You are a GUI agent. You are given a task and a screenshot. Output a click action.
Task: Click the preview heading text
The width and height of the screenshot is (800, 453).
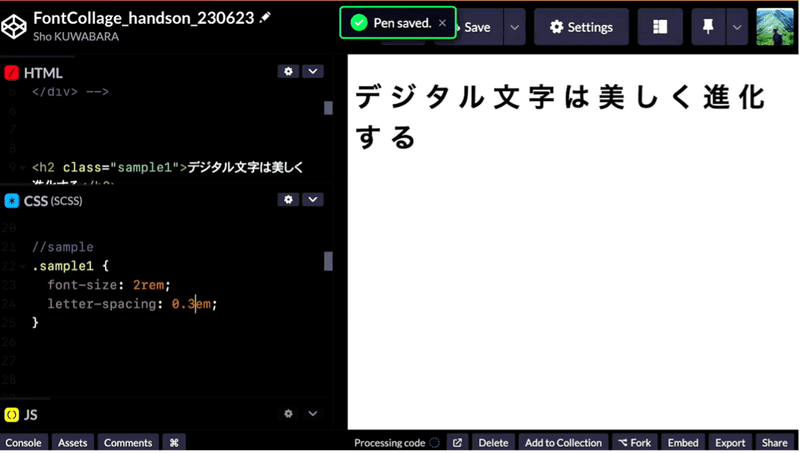pos(560,117)
